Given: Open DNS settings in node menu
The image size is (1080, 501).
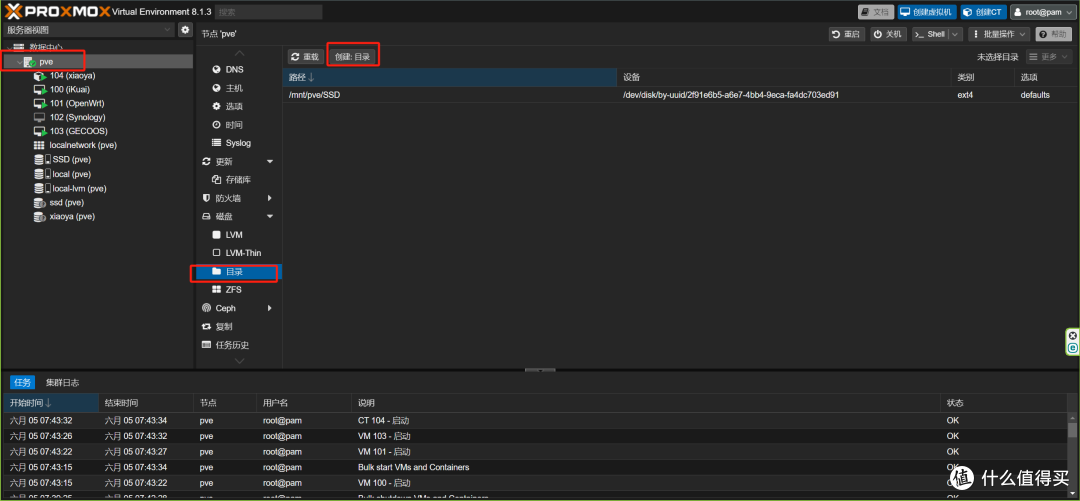Looking at the screenshot, I should point(233,70).
